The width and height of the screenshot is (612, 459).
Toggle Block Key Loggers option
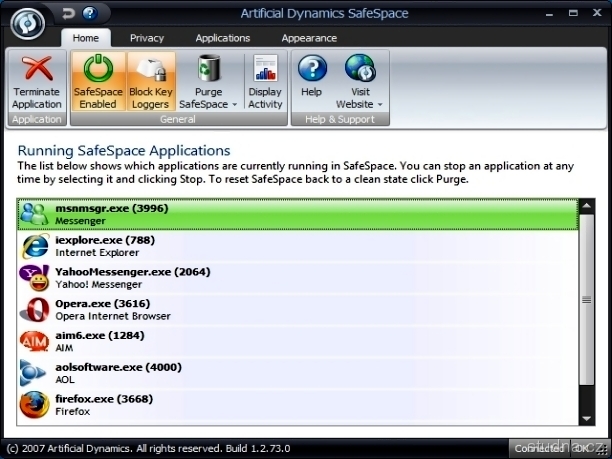pos(151,81)
